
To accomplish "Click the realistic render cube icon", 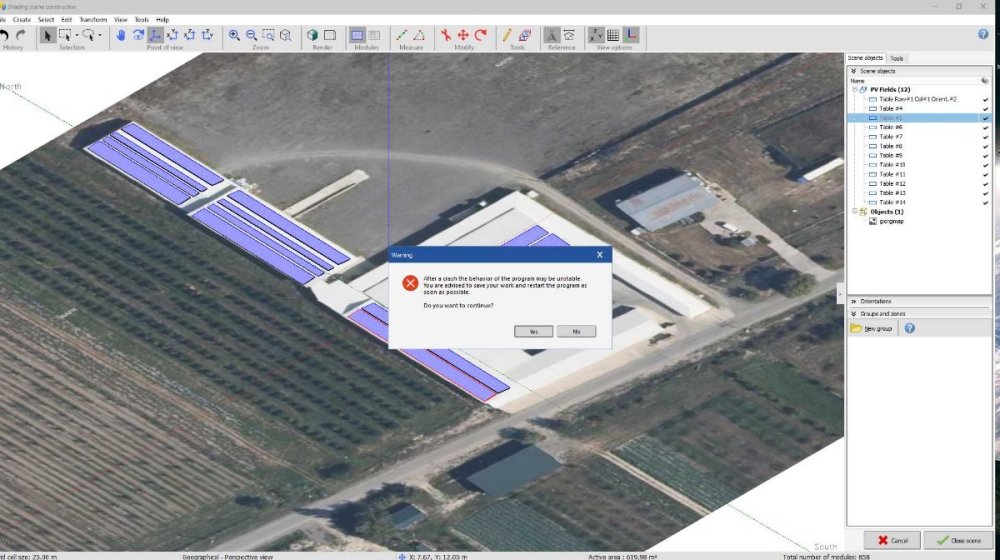I will 313,35.
